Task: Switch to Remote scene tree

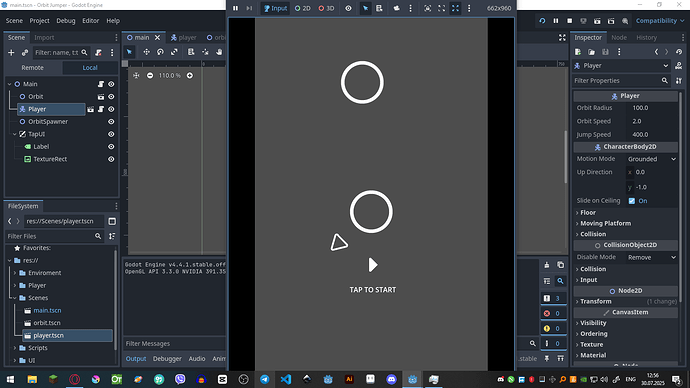Action: coord(33,68)
